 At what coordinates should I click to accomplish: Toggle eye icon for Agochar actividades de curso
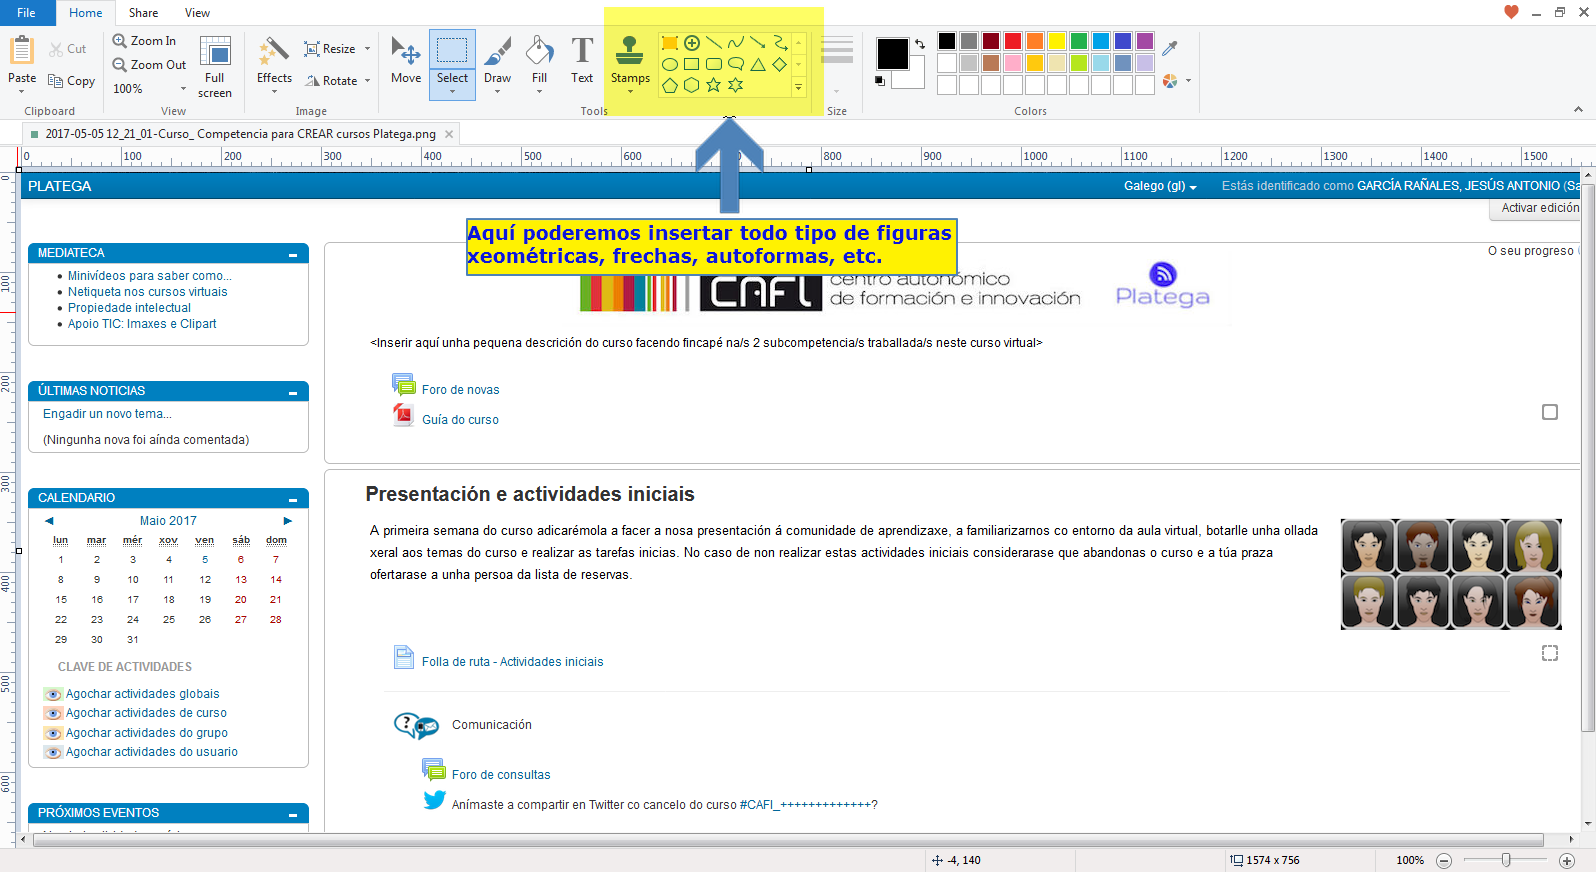tap(54, 713)
